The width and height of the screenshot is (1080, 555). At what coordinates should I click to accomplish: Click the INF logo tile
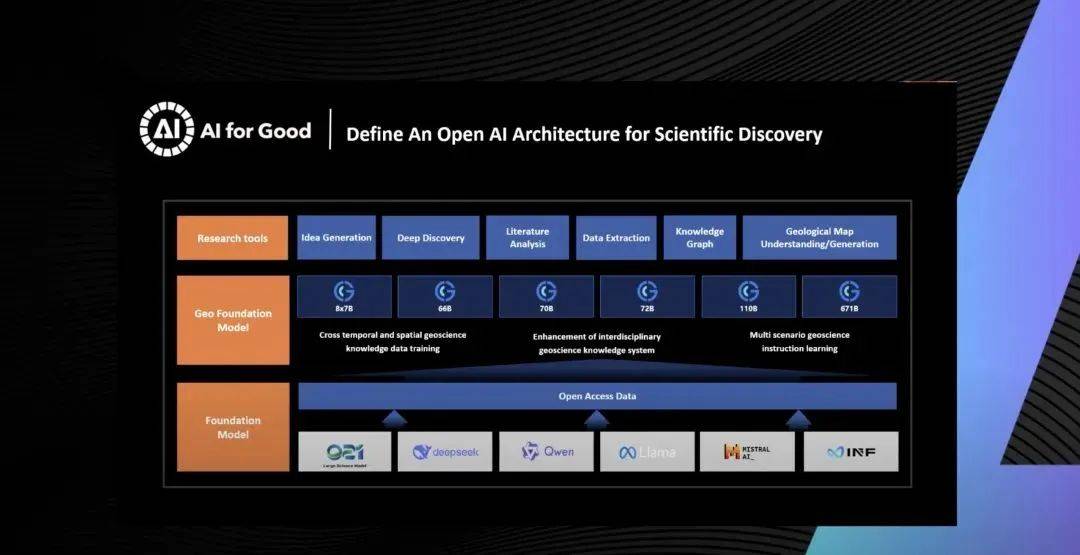point(849,452)
